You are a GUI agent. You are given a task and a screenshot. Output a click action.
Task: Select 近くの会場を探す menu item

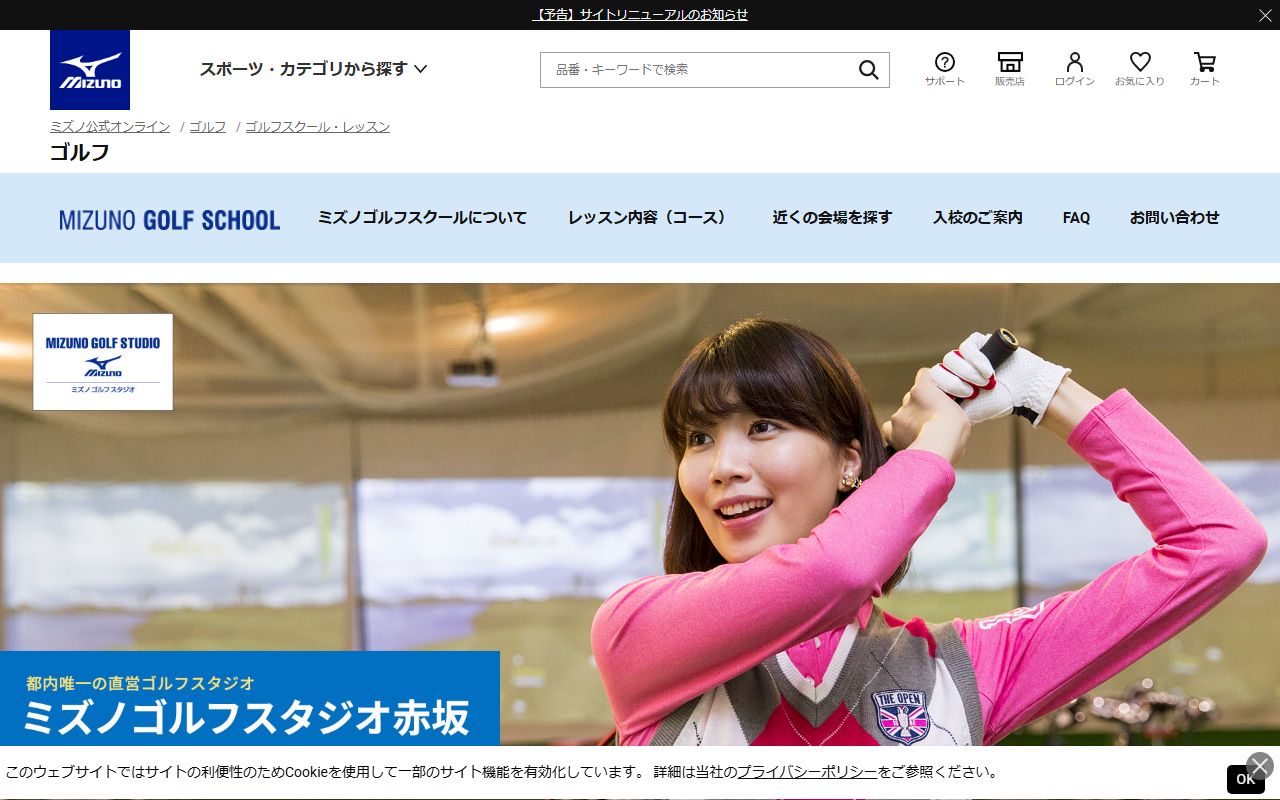pyautogui.click(x=832, y=217)
